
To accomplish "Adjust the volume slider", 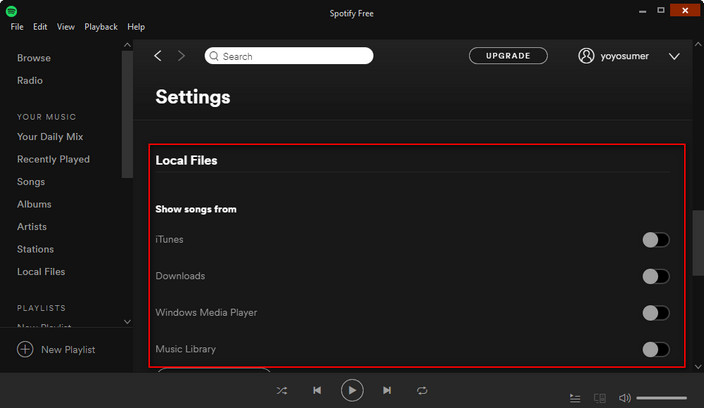I will (x=661, y=398).
